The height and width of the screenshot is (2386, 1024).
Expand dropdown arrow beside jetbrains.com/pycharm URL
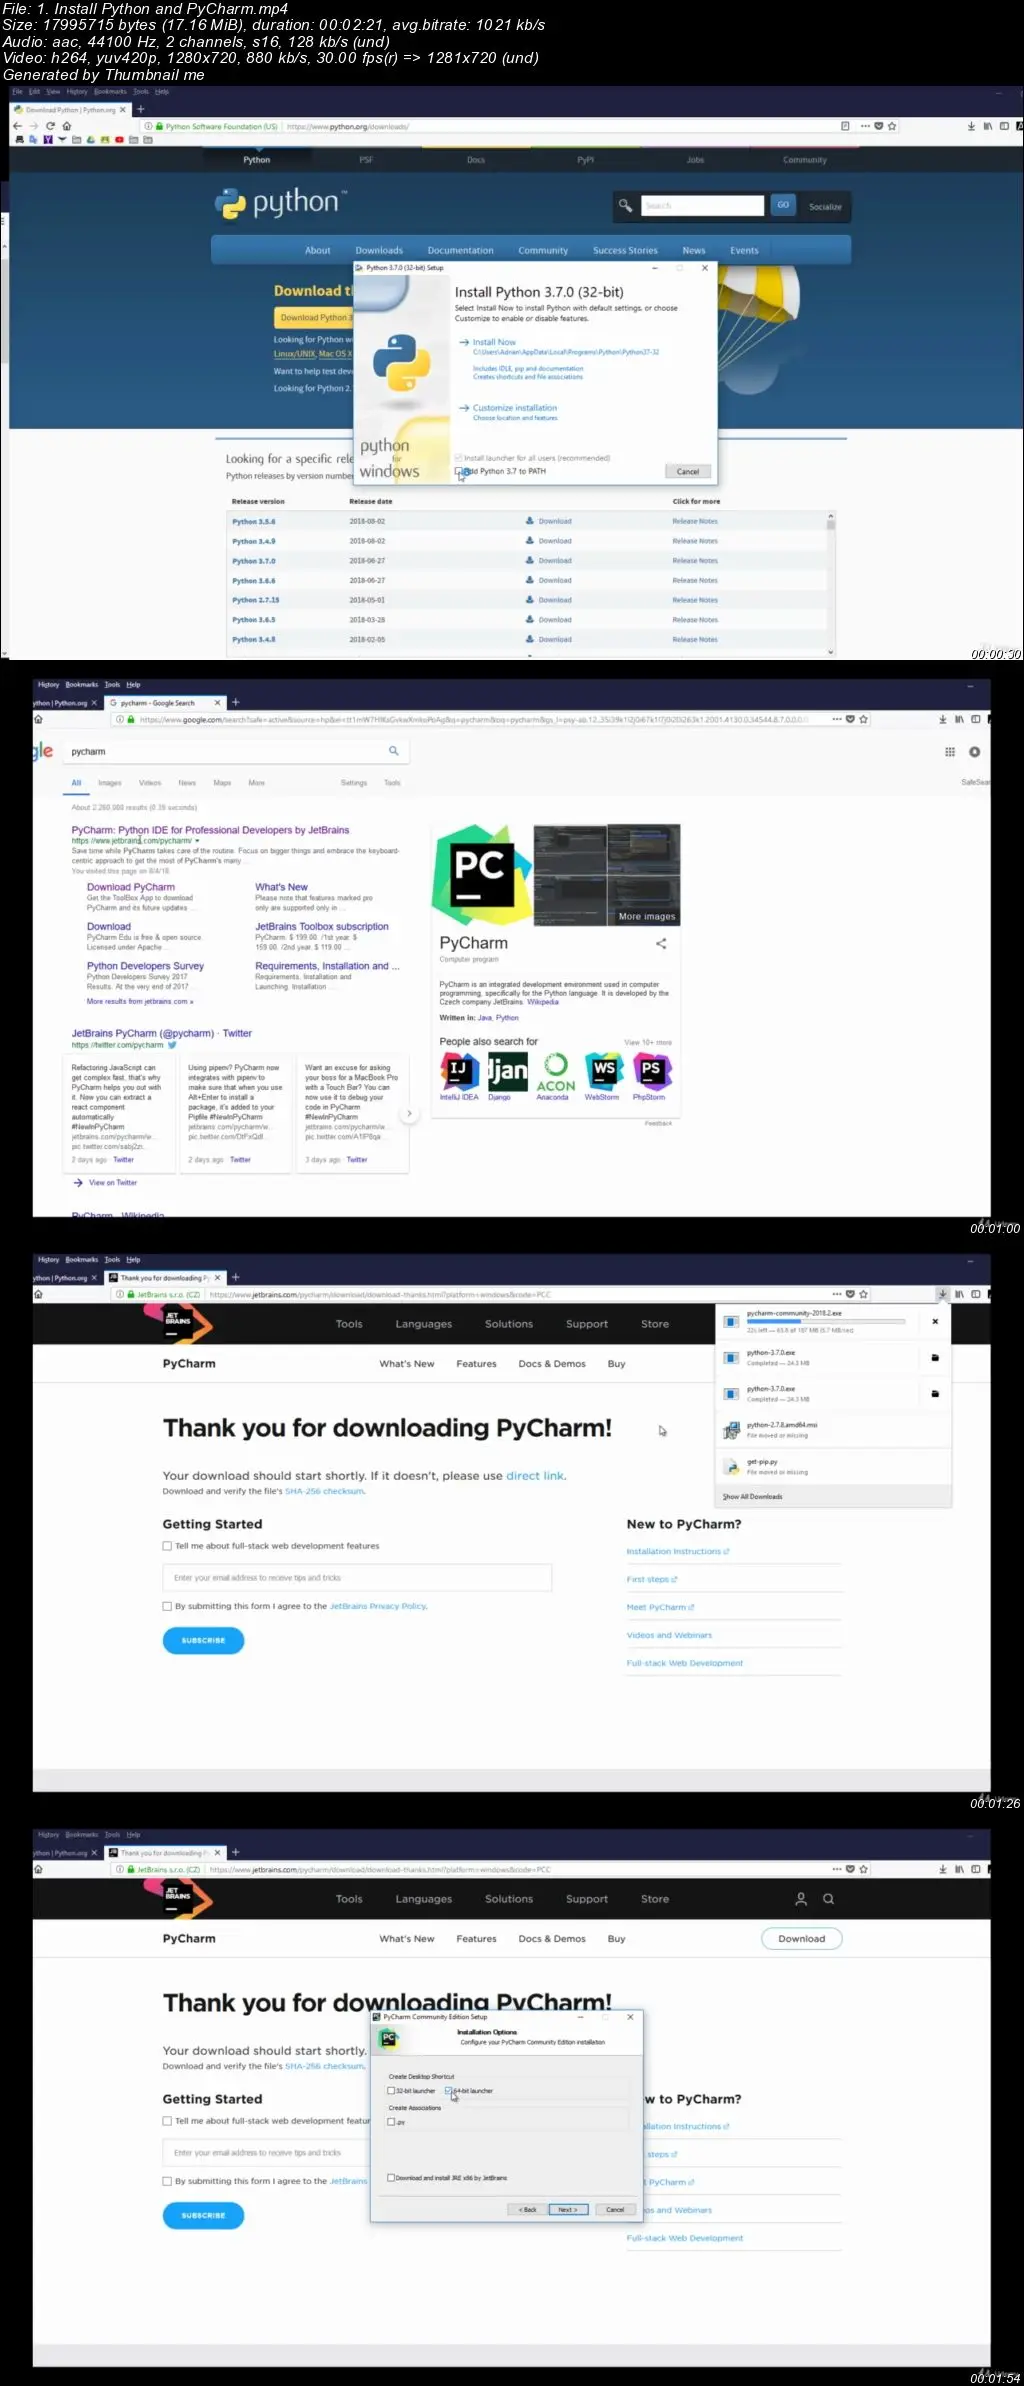197,841
